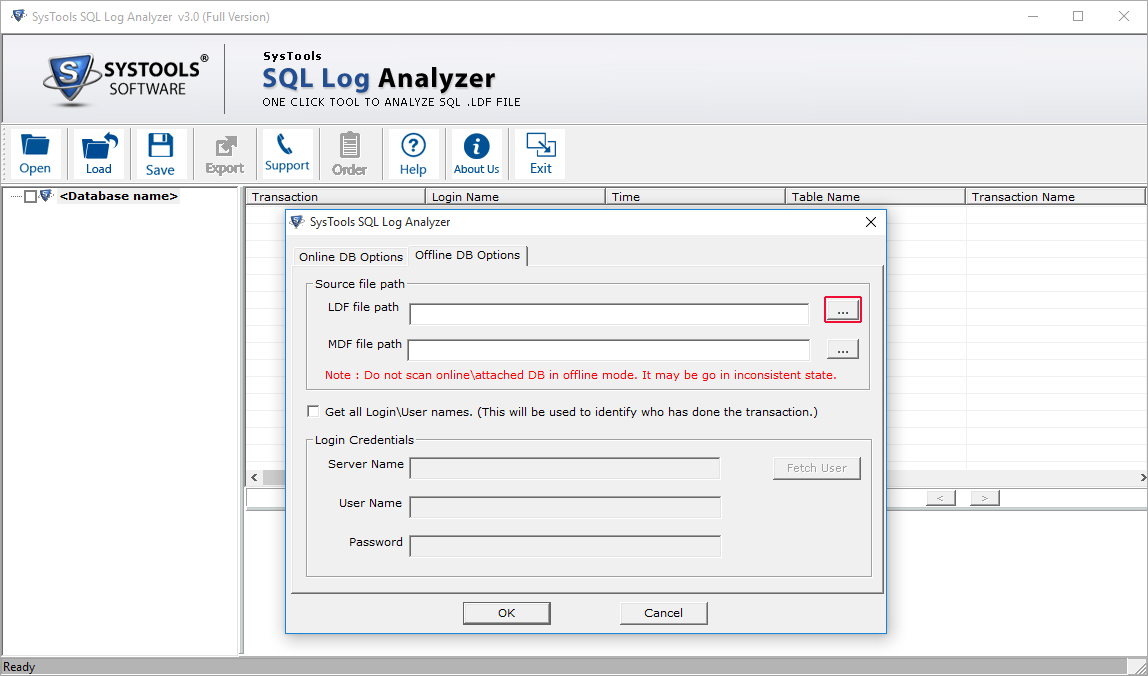
Task: Click the SysTools Software logo in the header
Action: pyautogui.click(x=124, y=79)
